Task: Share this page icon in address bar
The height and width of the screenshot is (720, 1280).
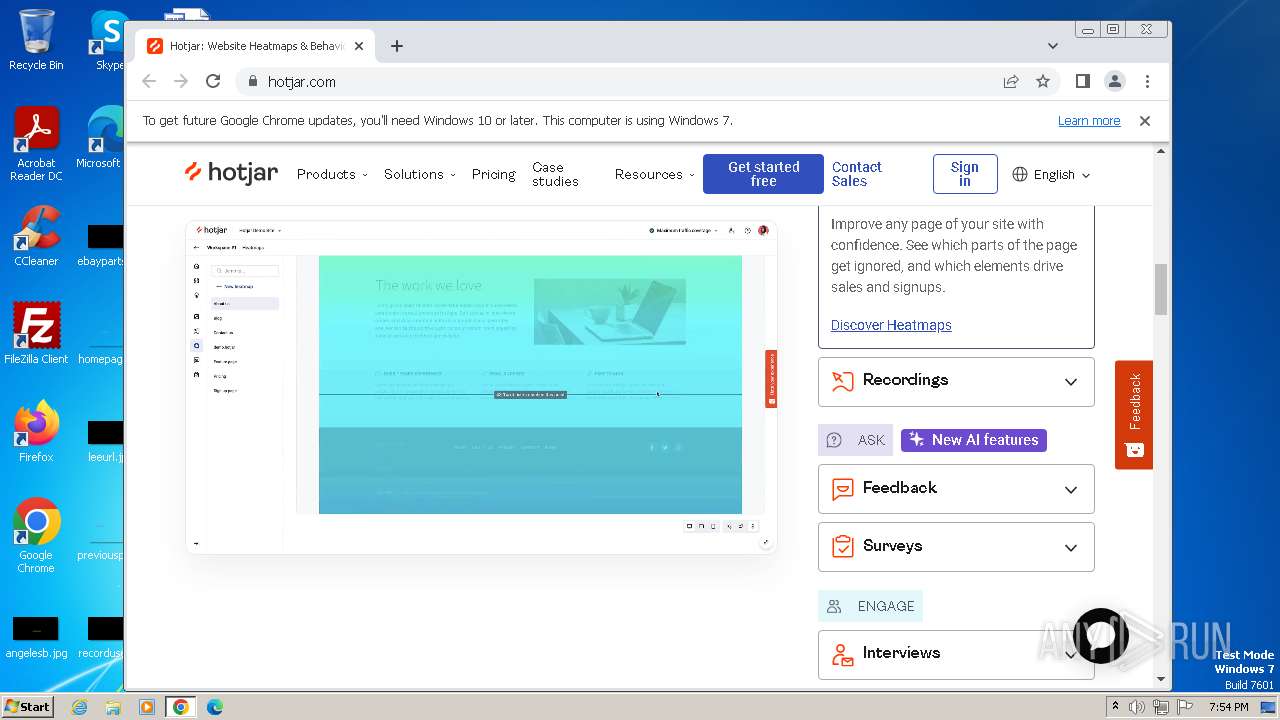Action: pyautogui.click(x=1011, y=81)
